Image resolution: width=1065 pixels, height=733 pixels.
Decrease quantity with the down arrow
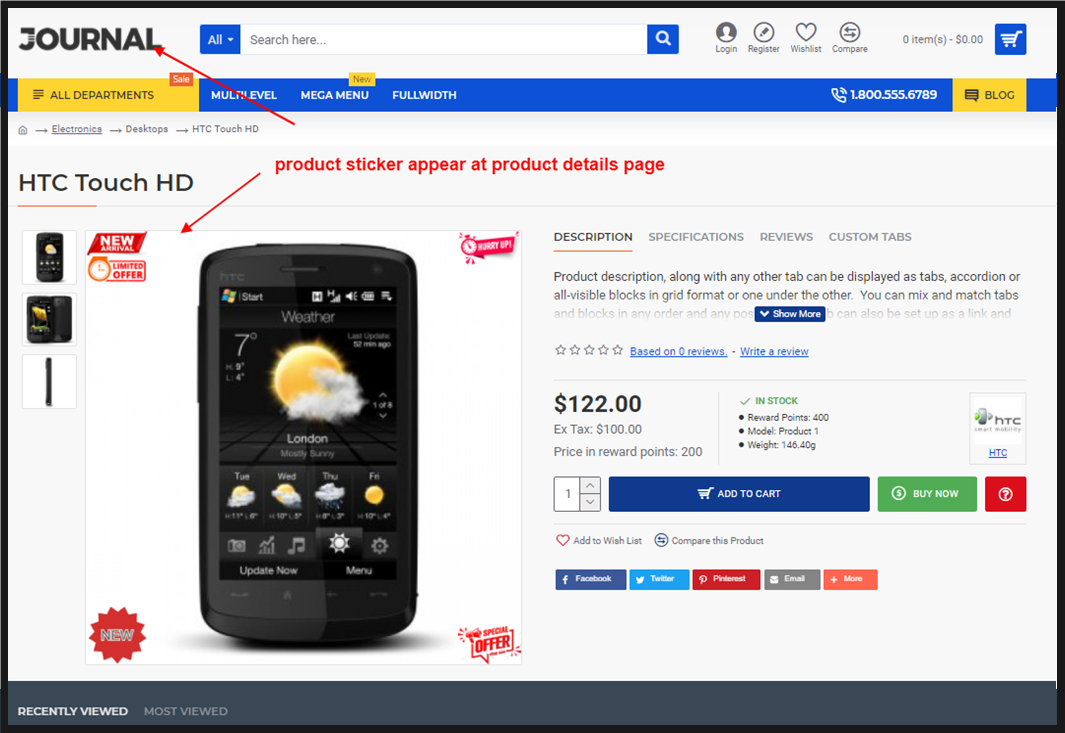click(590, 503)
